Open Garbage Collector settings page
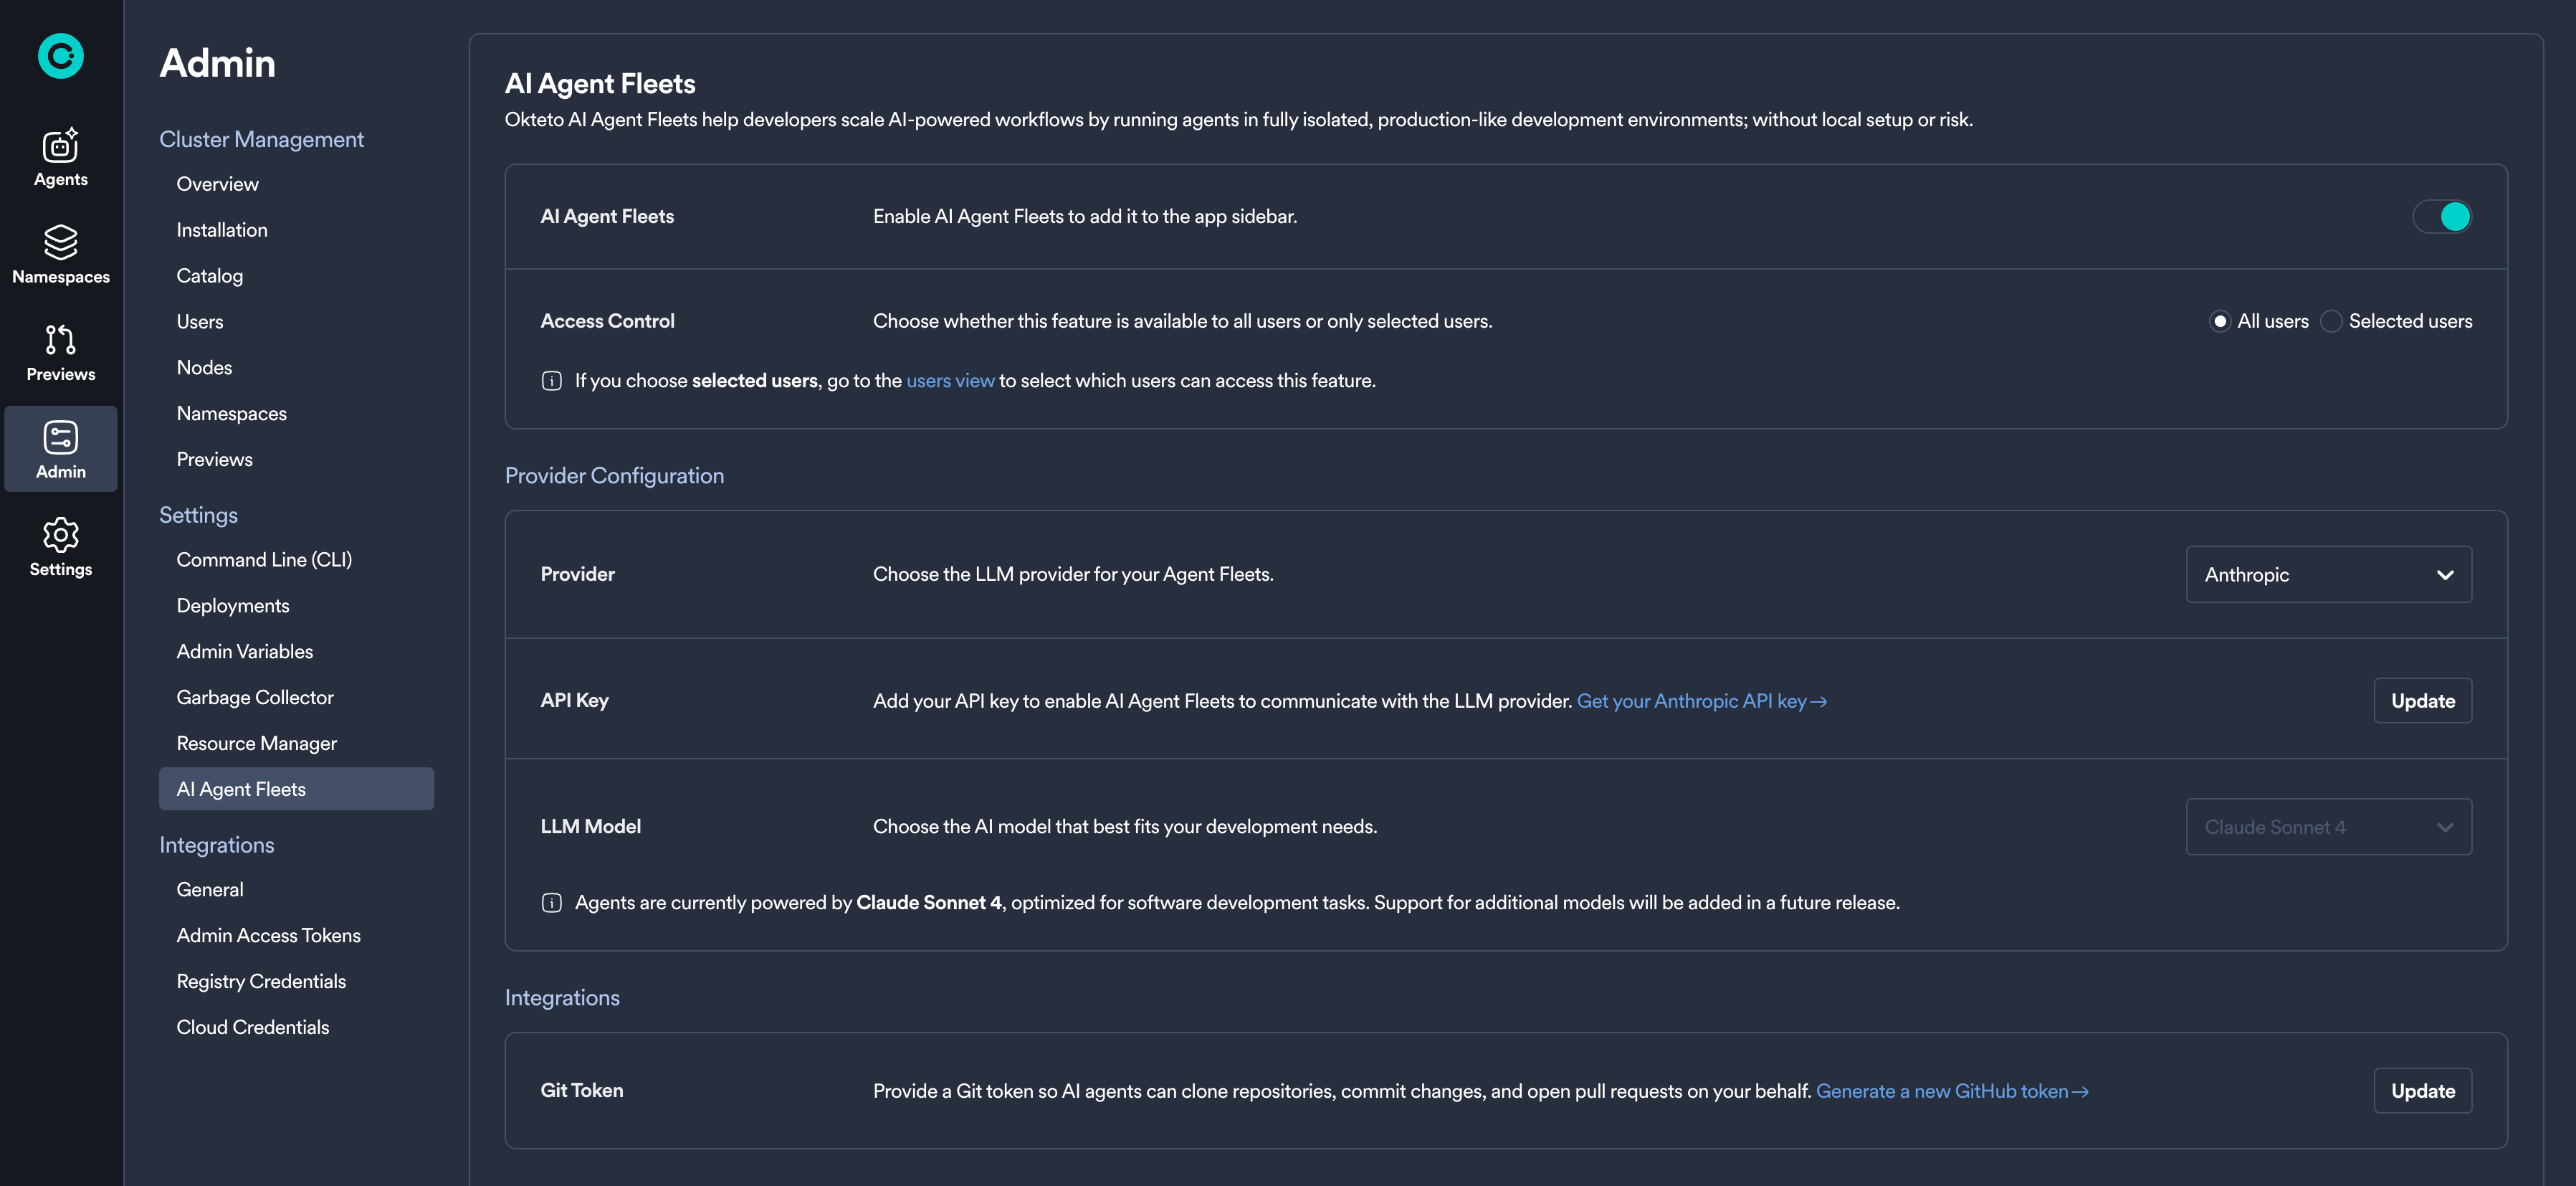 coord(255,697)
